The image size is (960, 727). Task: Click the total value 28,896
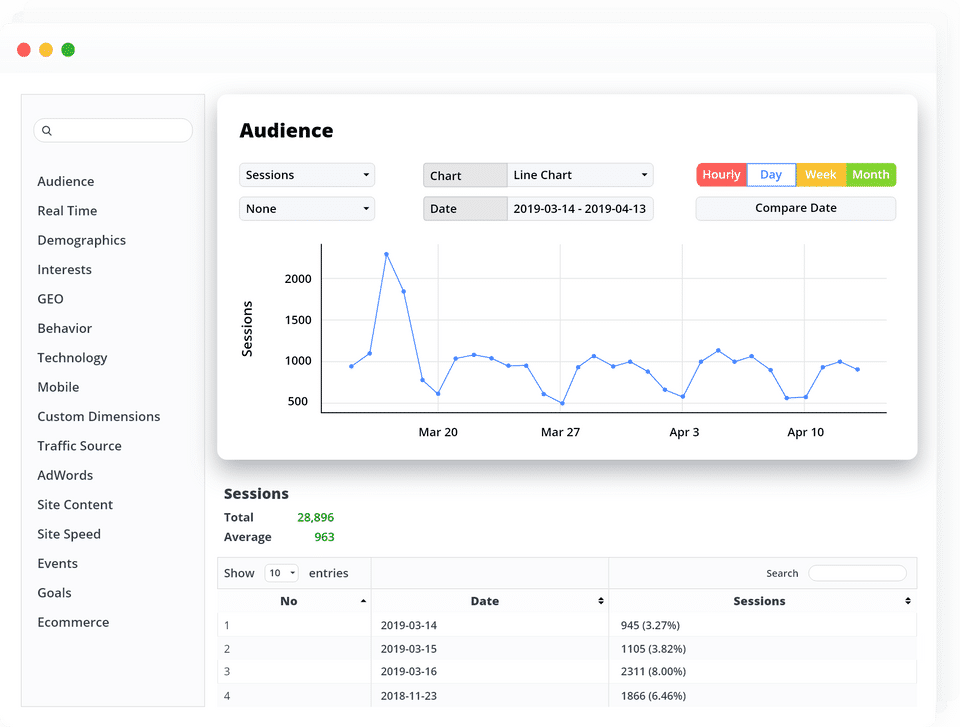315,518
